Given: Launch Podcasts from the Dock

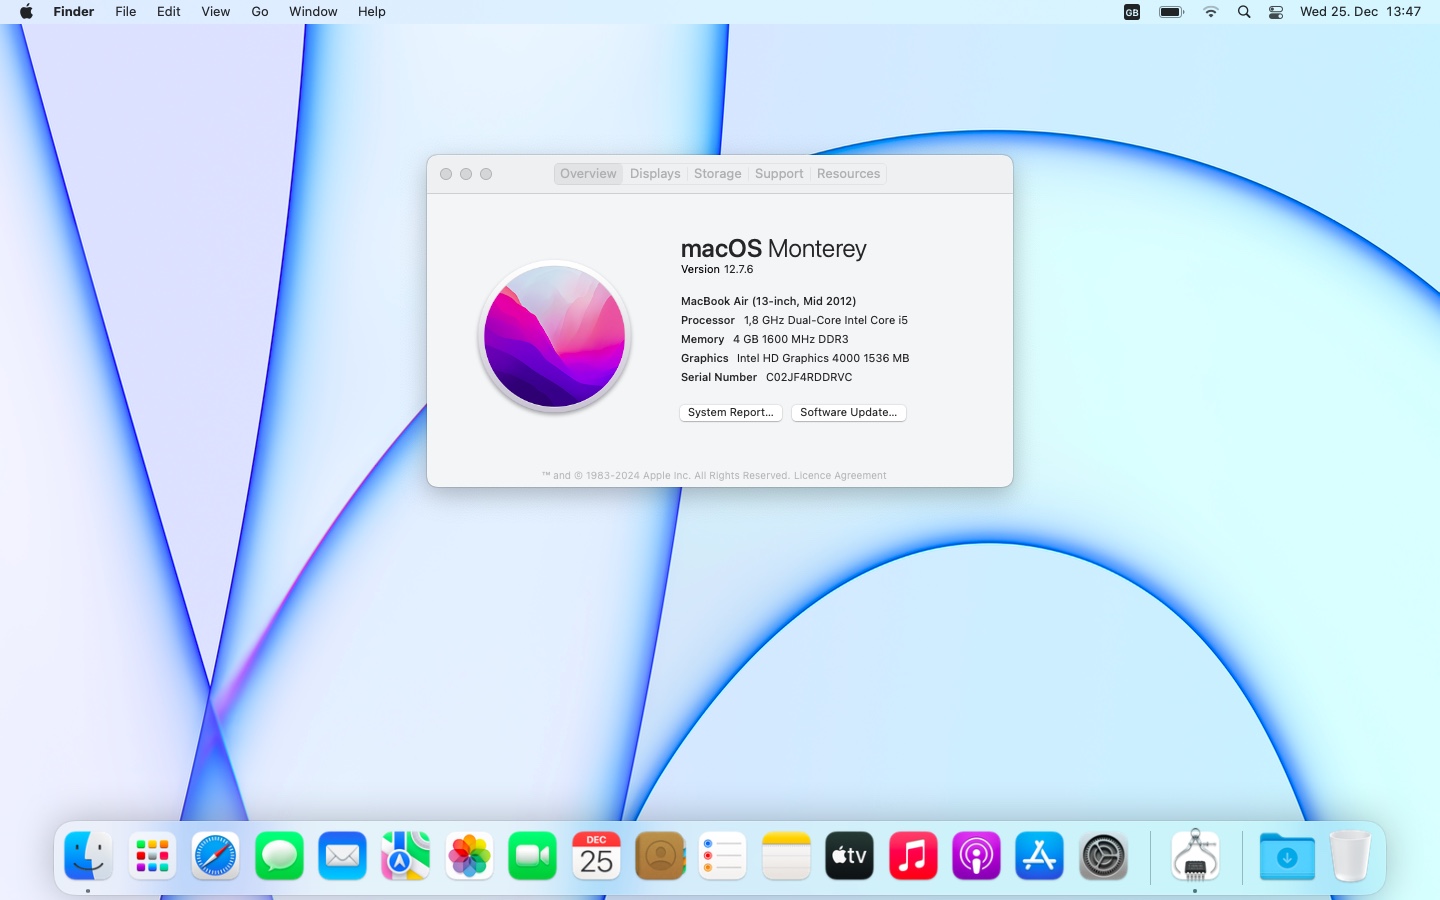Looking at the screenshot, I should [976, 856].
